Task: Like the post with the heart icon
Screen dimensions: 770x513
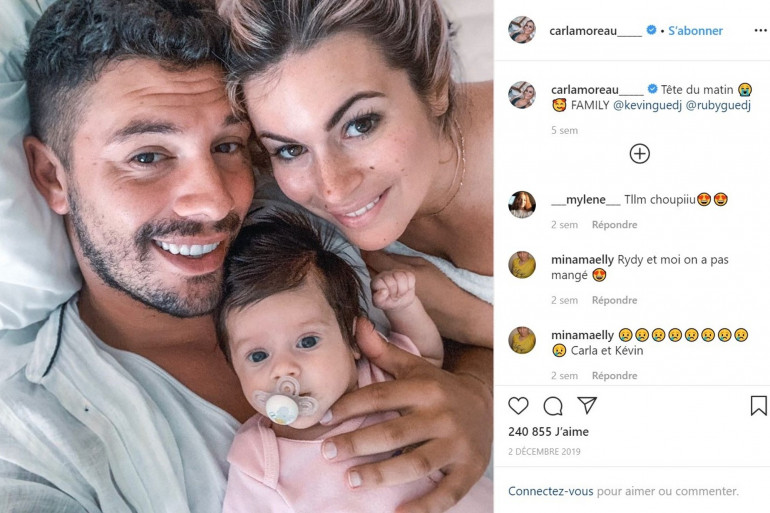Action: pos(518,406)
